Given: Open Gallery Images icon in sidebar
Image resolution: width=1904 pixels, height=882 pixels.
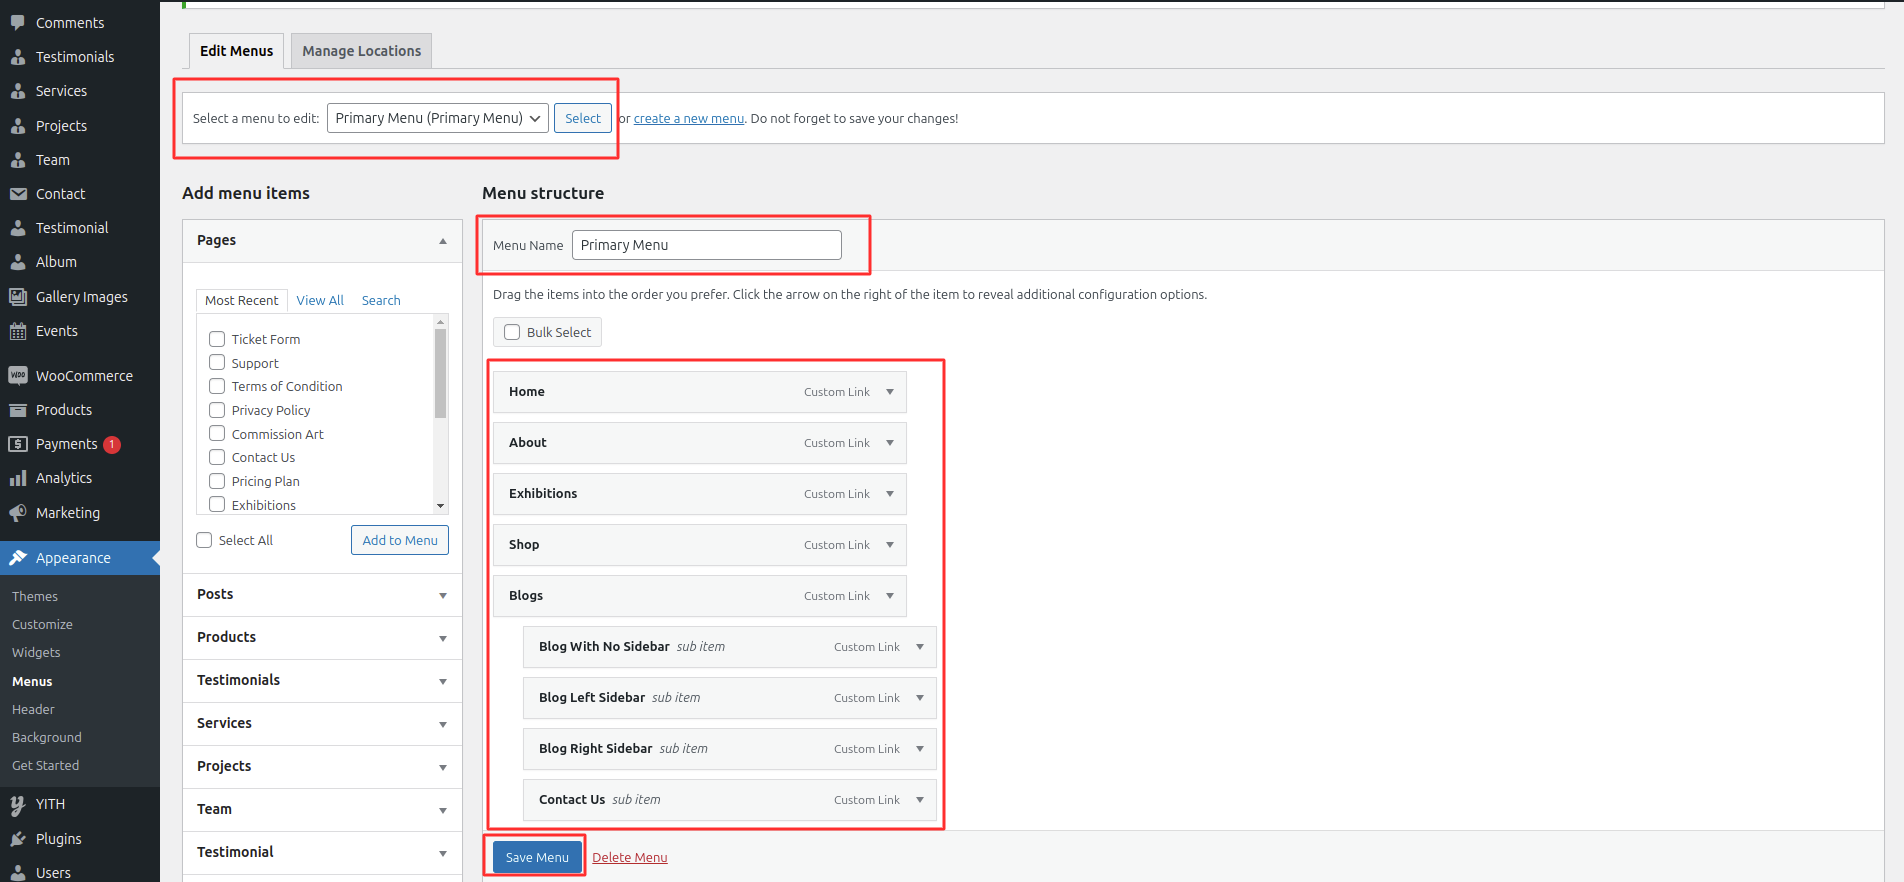Looking at the screenshot, I should [18, 297].
